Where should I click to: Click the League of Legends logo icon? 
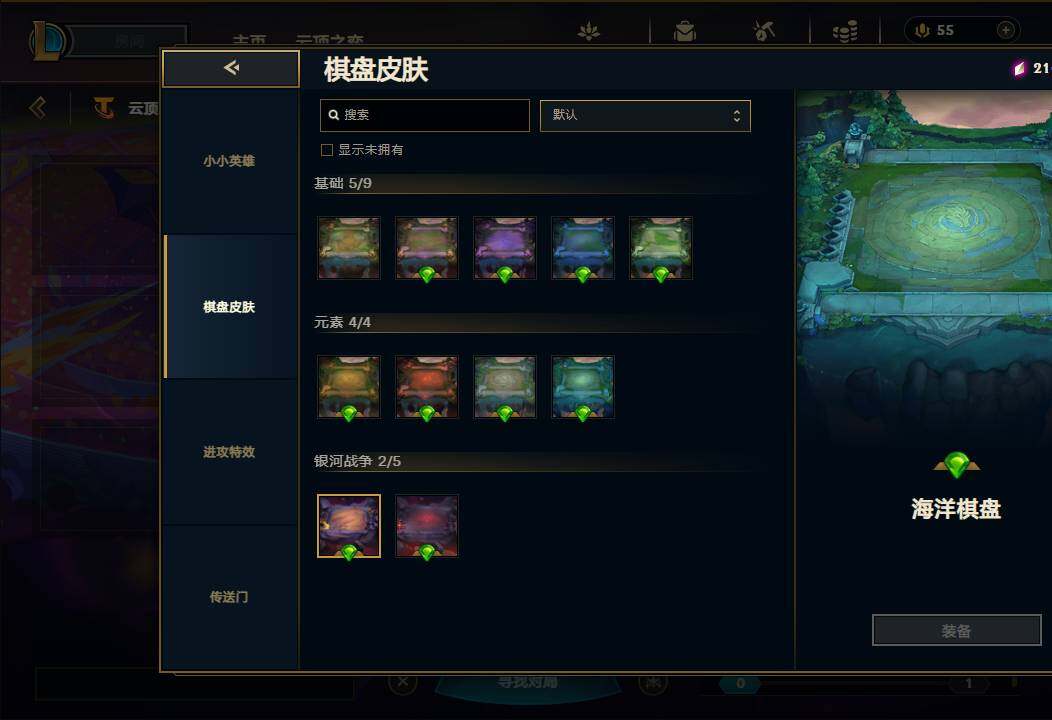pos(47,40)
